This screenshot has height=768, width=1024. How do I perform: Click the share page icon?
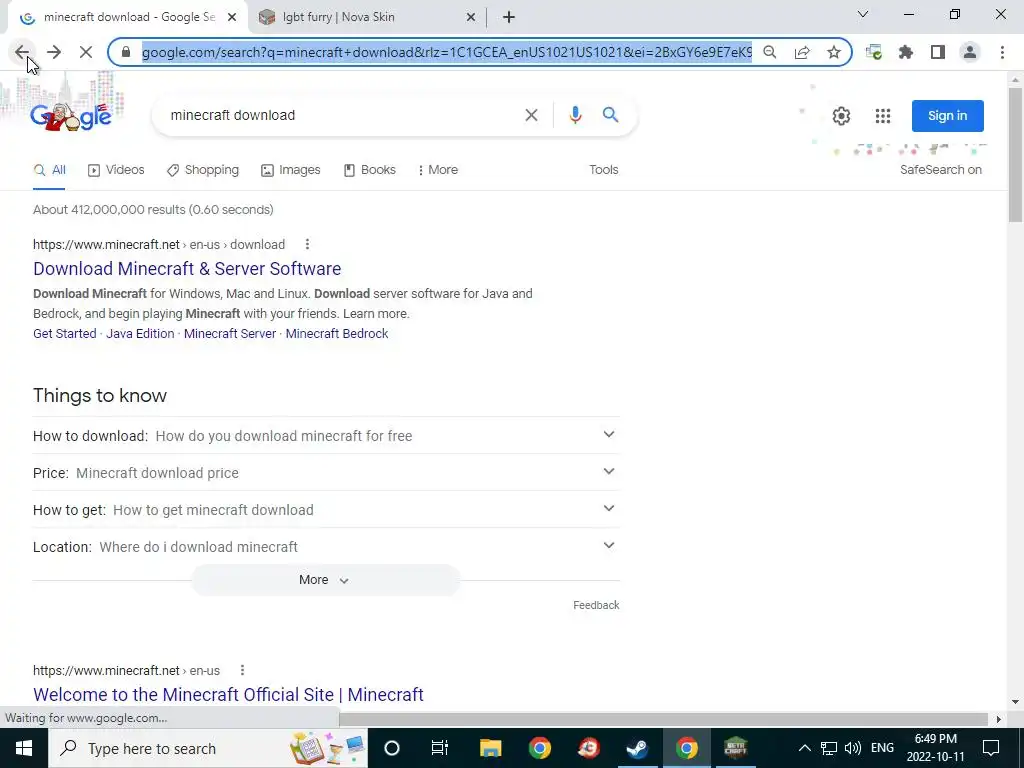click(x=802, y=52)
